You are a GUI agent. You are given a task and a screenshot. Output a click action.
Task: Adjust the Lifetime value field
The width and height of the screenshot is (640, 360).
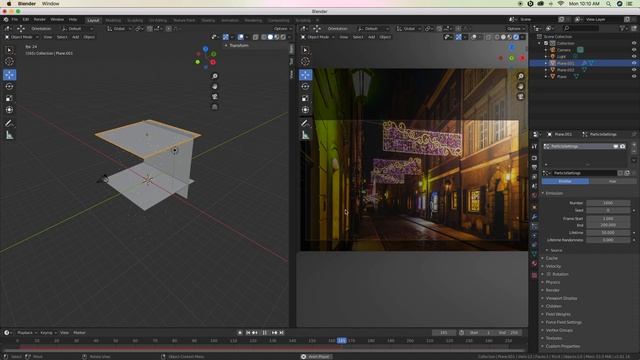608,233
